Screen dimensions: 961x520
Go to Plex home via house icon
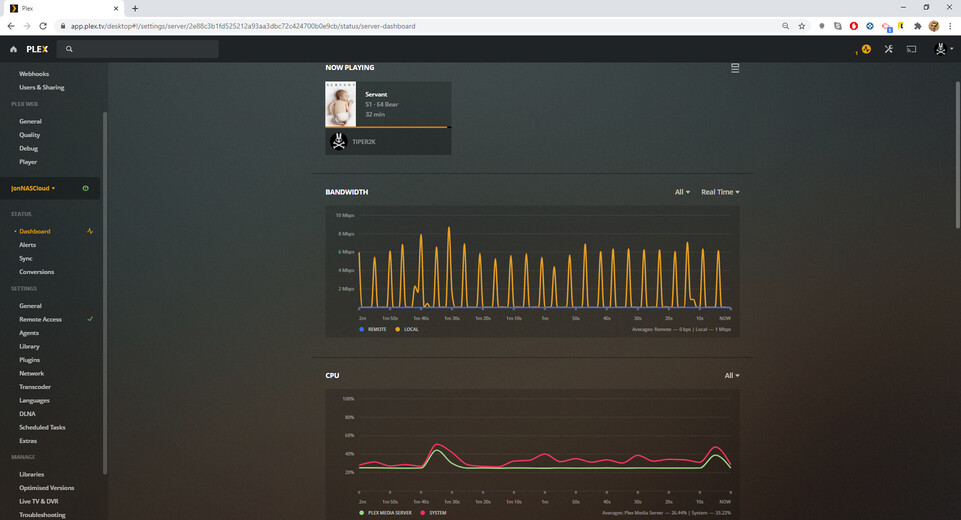click(x=13, y=49)
